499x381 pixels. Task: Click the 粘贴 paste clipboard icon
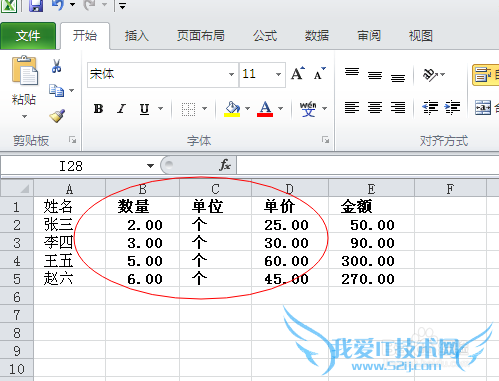(x=24, y=71)
